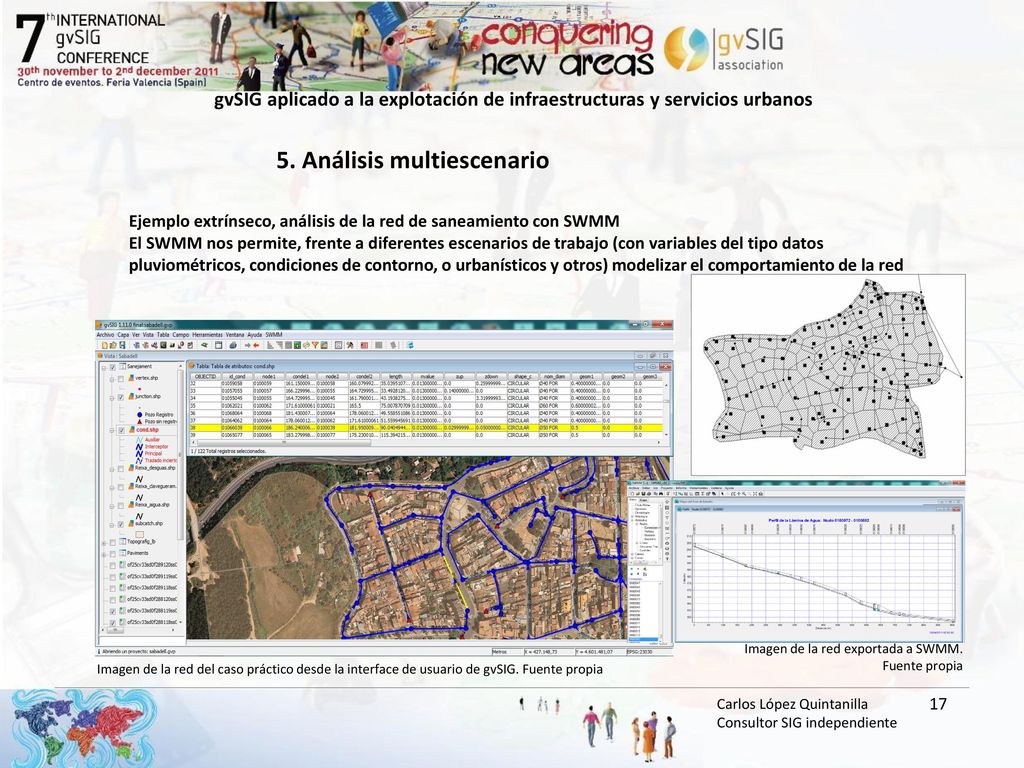Click the OBJECTID column header
1024x768 pixels.
click(206, 376)
